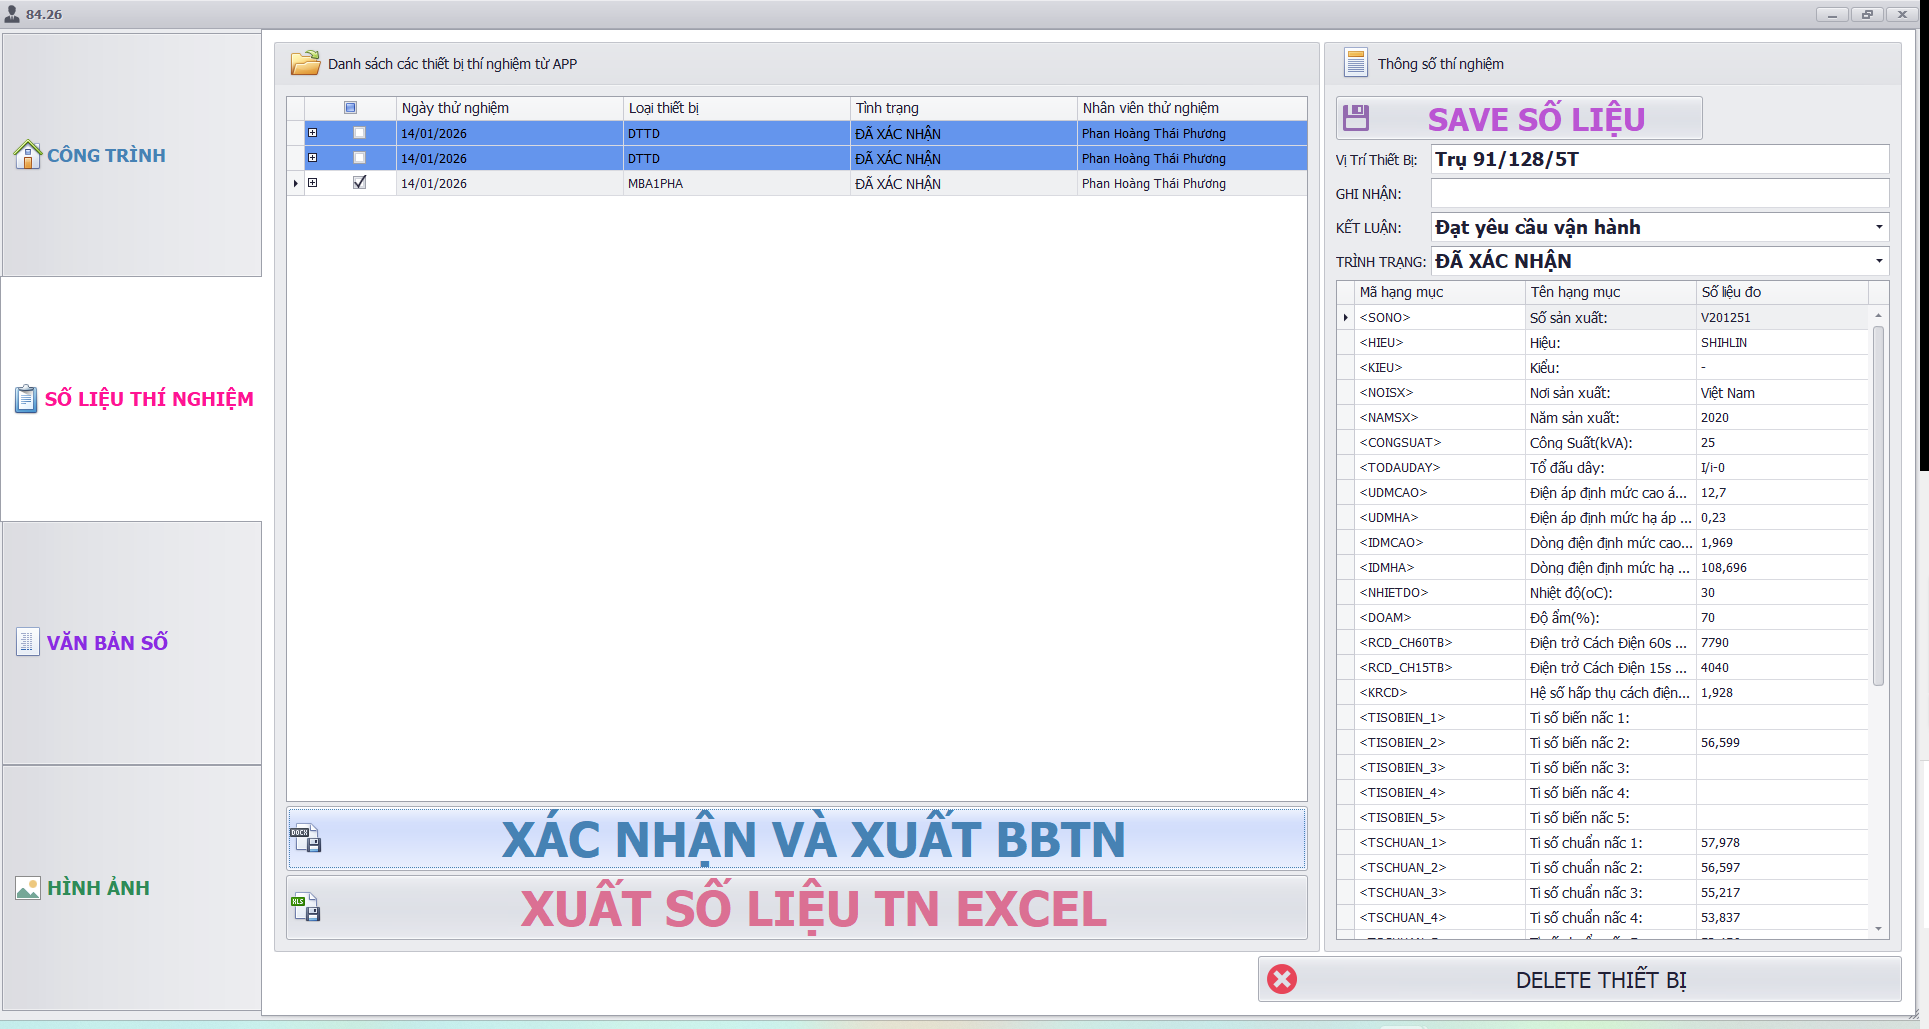Check the first DTTD row checkbox
The height and width of the screenshot is (1029, 1929).
(x=359, y=132)
